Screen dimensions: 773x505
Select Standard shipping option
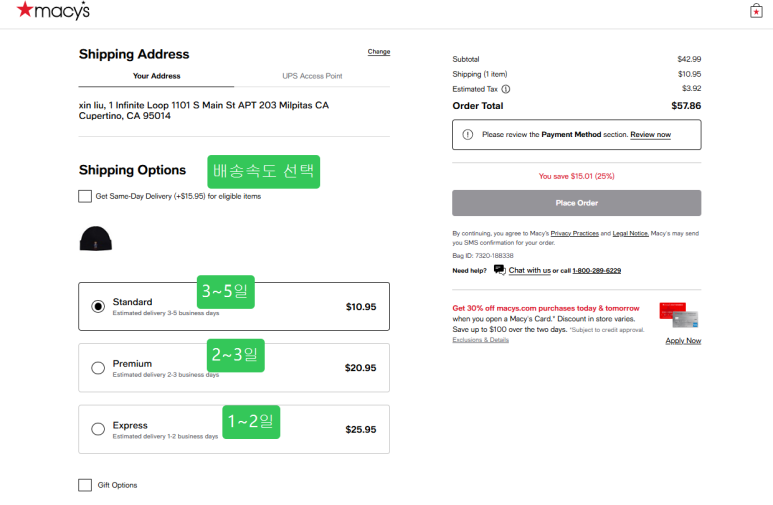pos(98,306)
